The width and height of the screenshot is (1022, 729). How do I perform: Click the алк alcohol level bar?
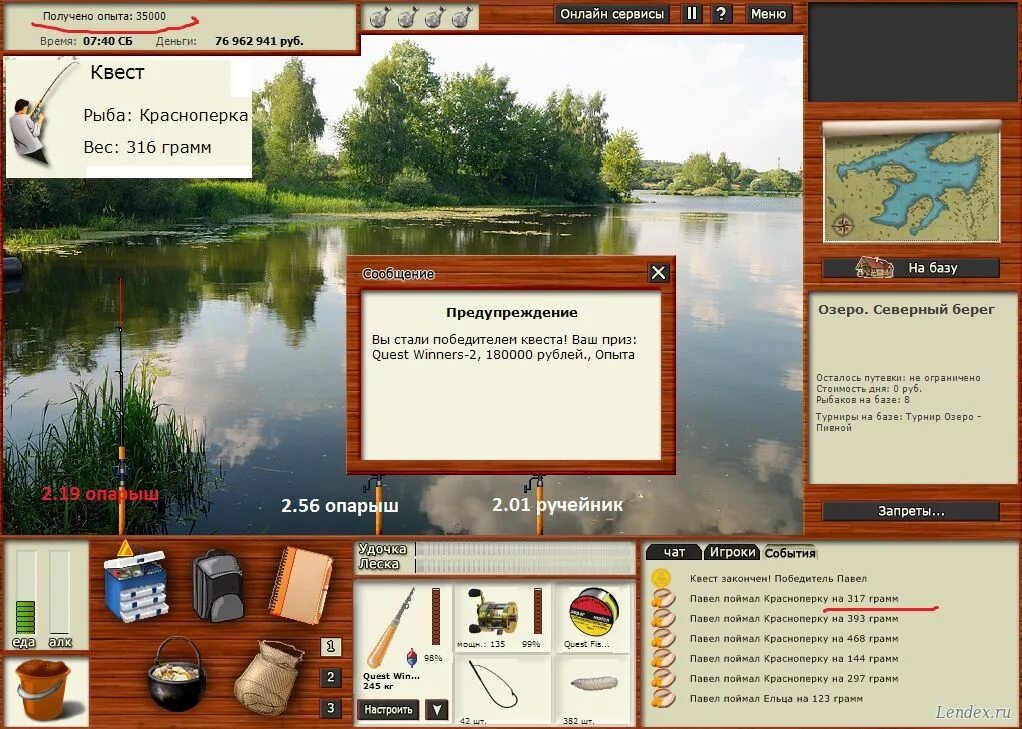[x=59, y=592]
